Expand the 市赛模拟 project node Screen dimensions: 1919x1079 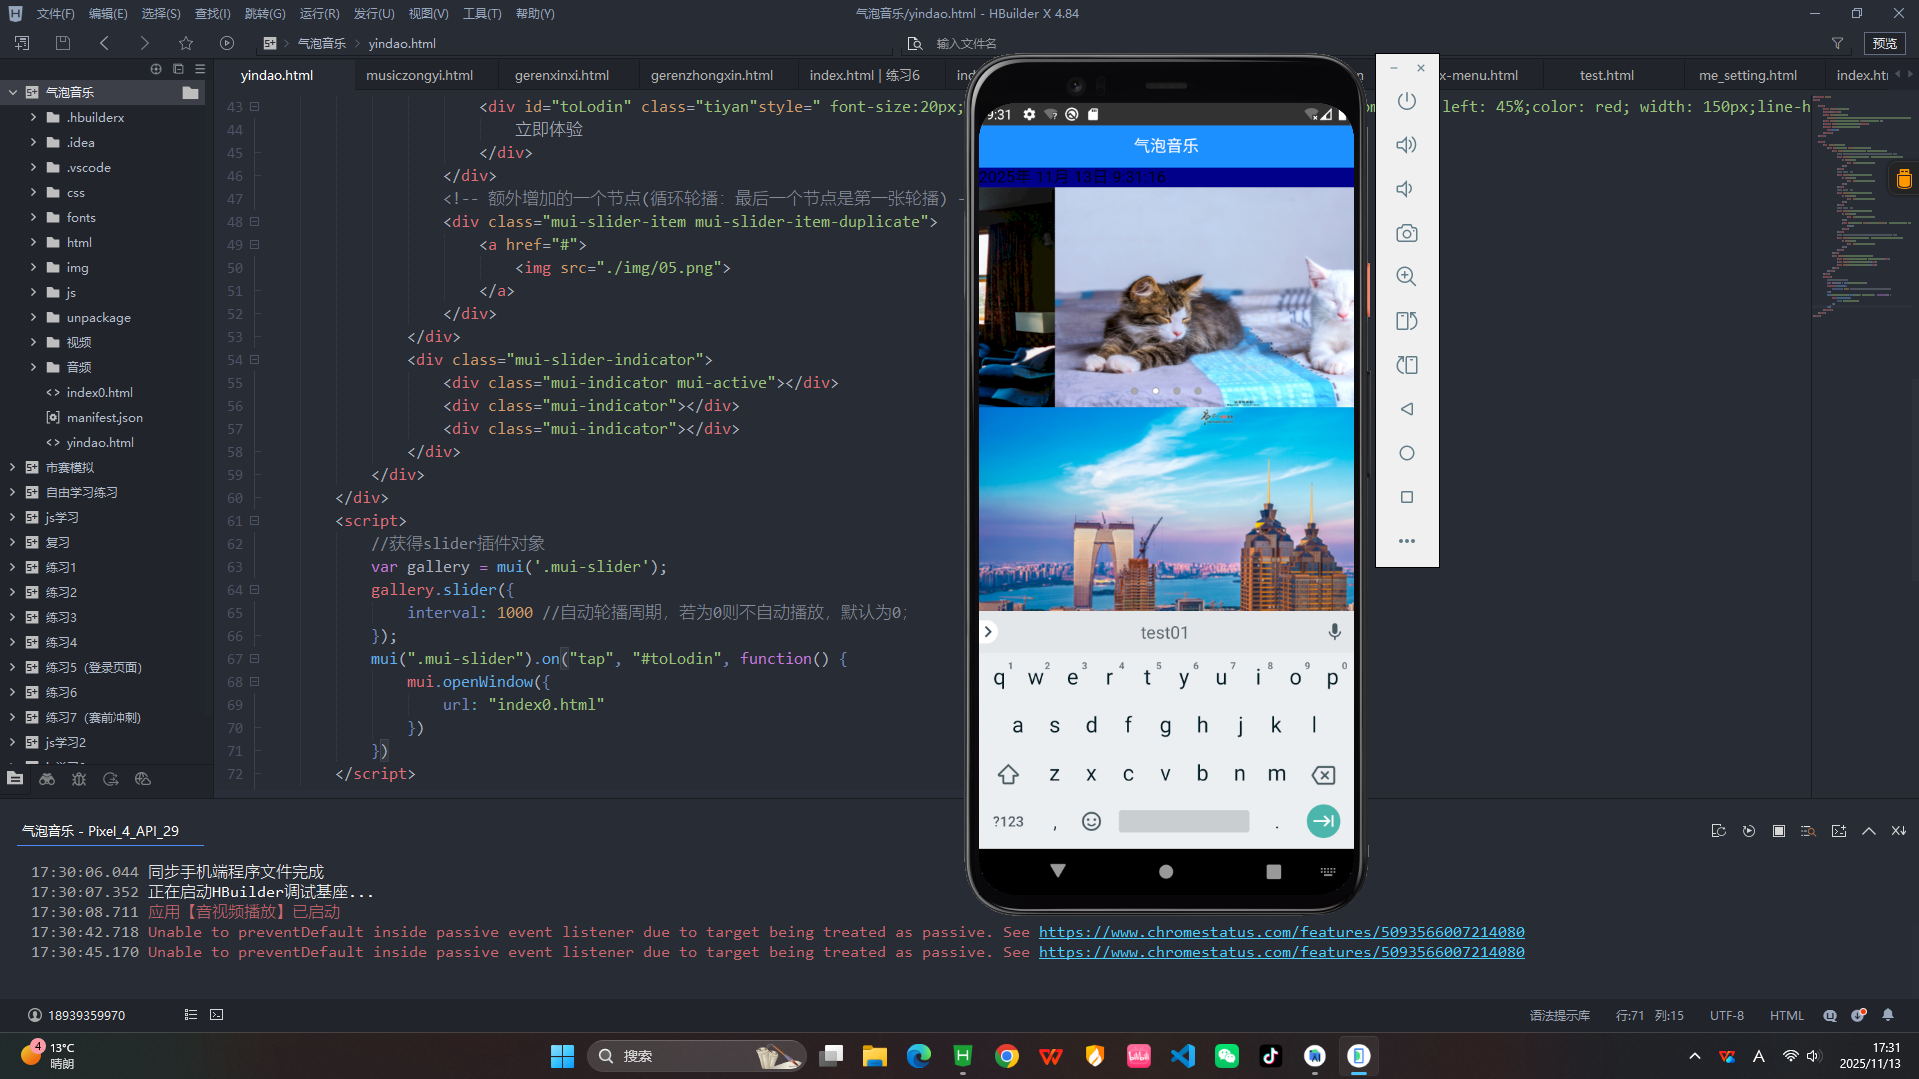(12, 467)
